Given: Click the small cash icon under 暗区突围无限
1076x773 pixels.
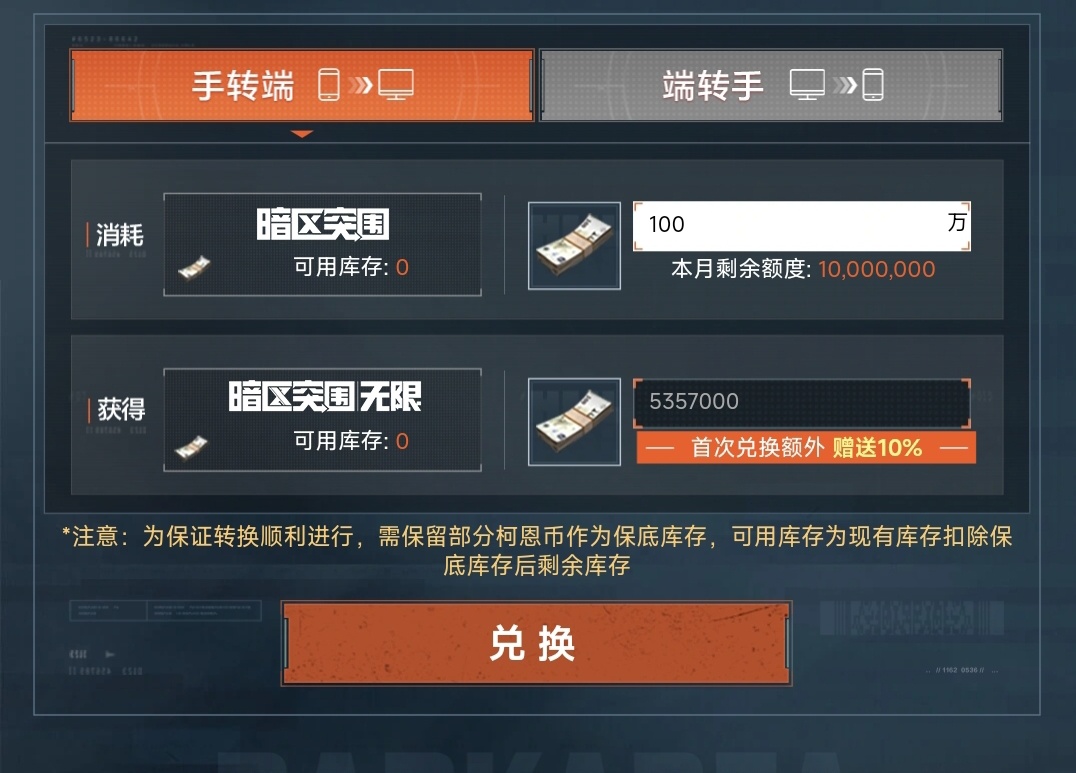Looking at the screenshot, I should [x=191, y=447].
